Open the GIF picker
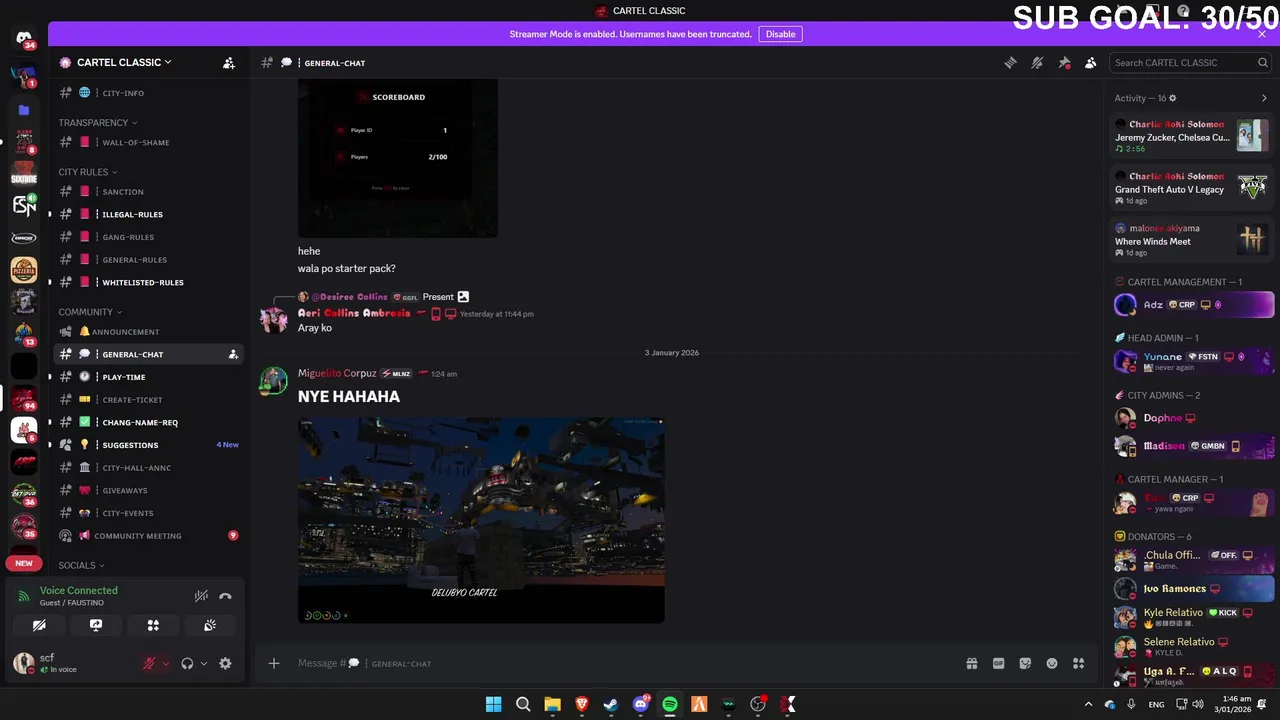The width and height of the screenshot is (1280, 720). coord(998,663)
